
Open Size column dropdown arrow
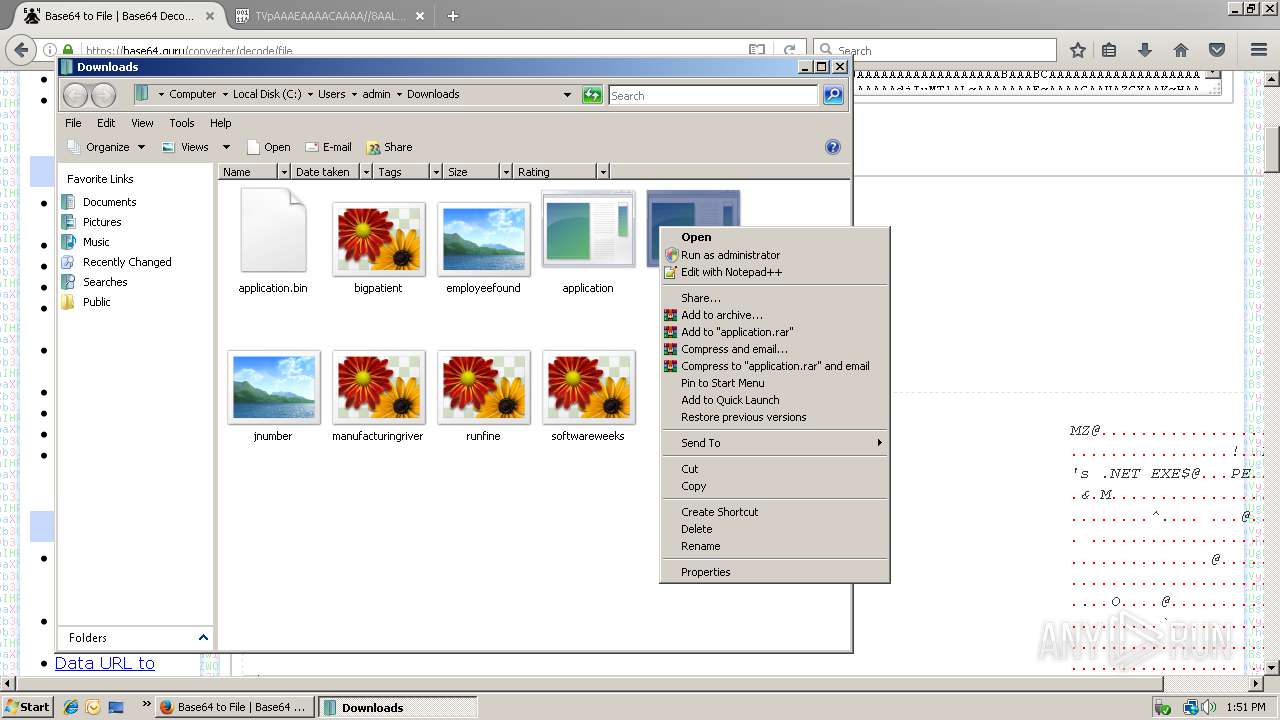506,172
